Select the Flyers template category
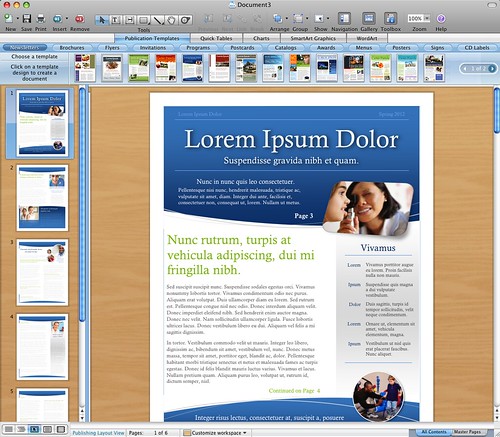This screenshot has width=500, height=437. coord(112,48)
